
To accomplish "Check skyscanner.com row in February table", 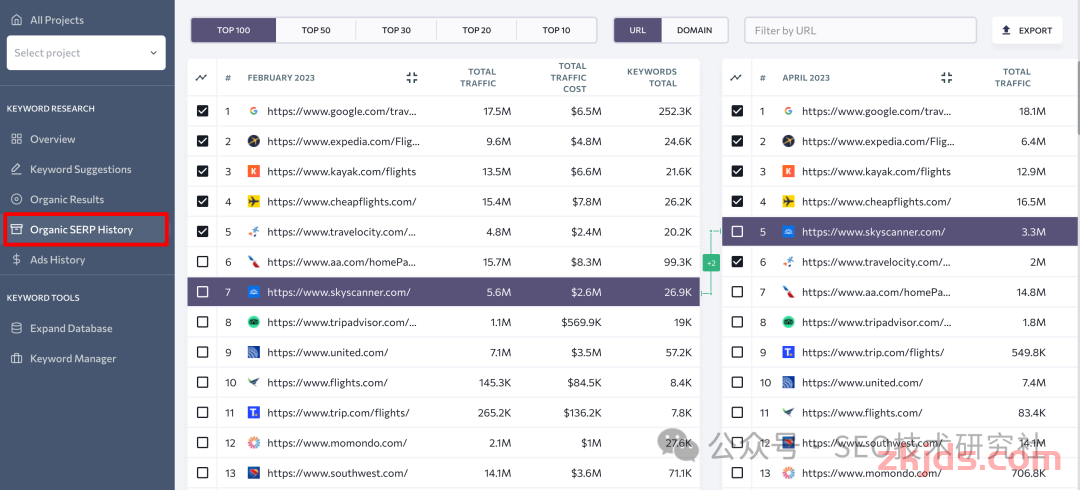I will pos(202,292).
